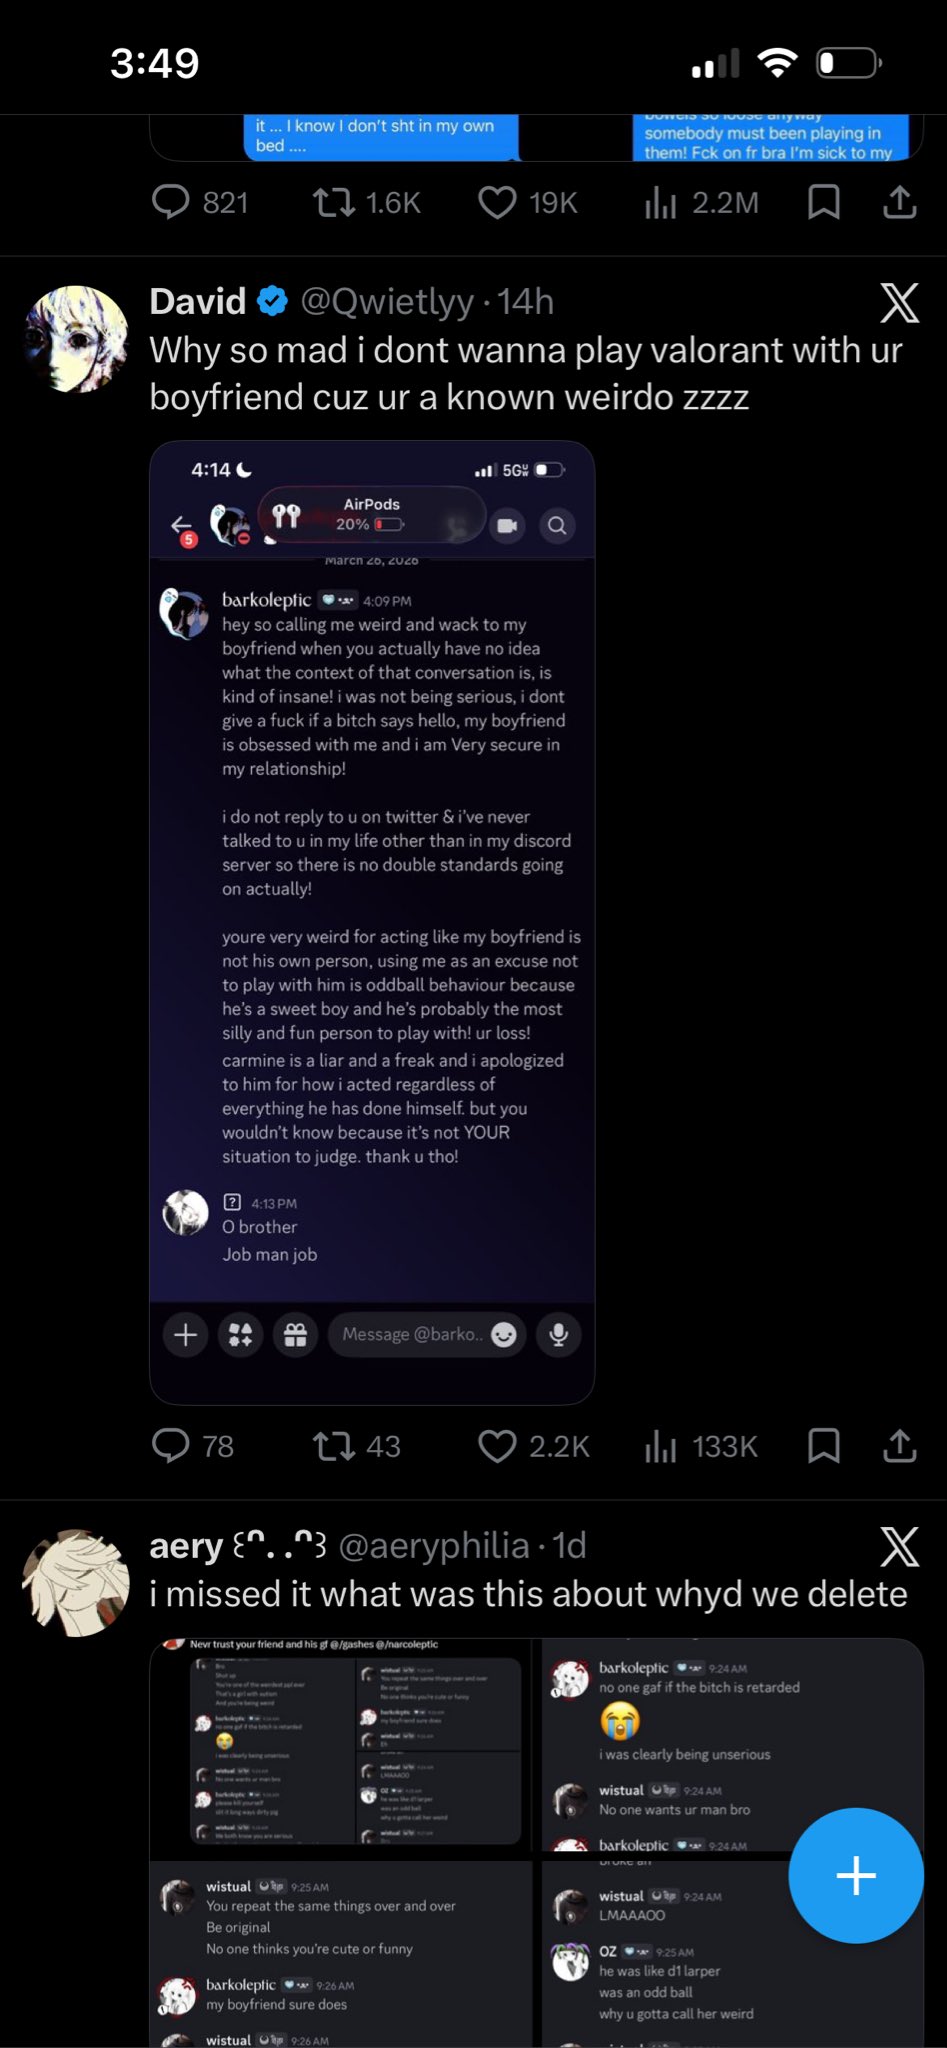Repost the top tweet with 1.6K reposts

click(x=334, y=203)
